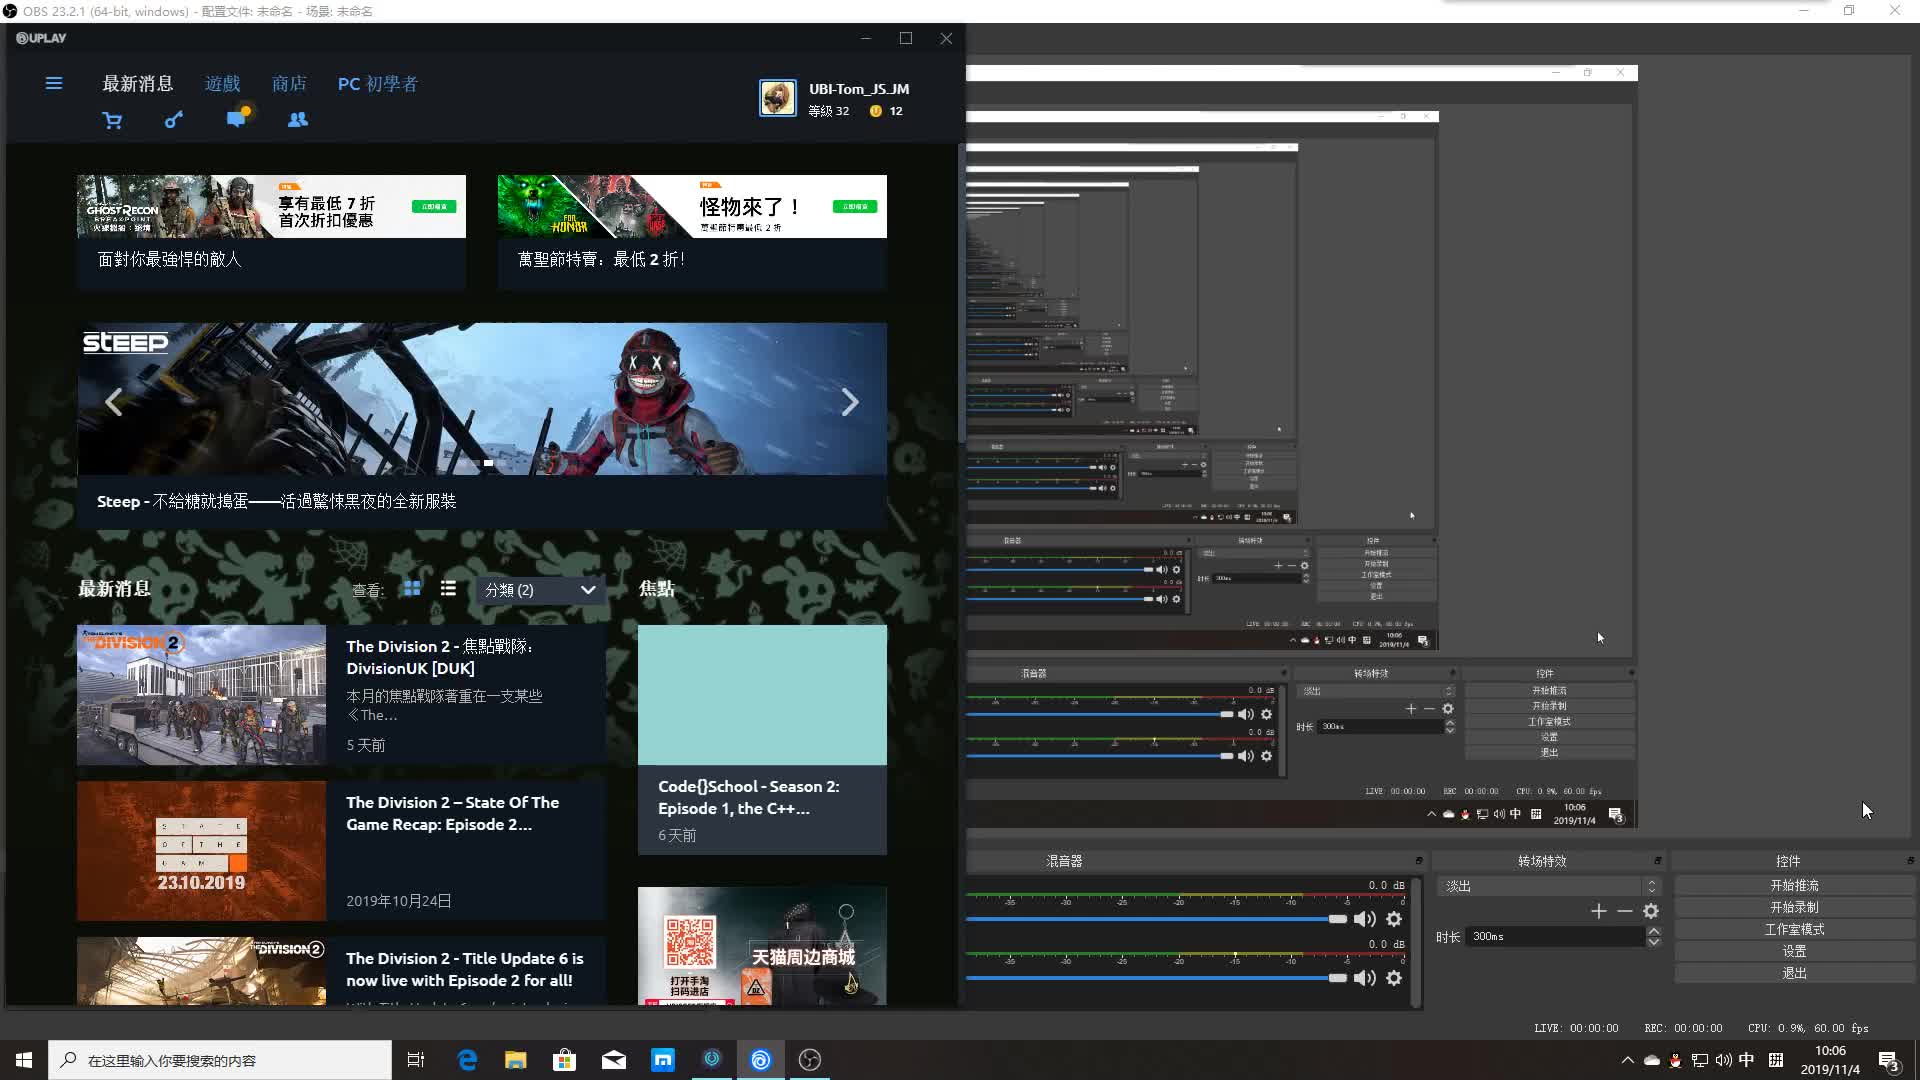Open OBS 设置 settings
This screenshot has height=1080, width=1920.
(x=1795, y=952)
